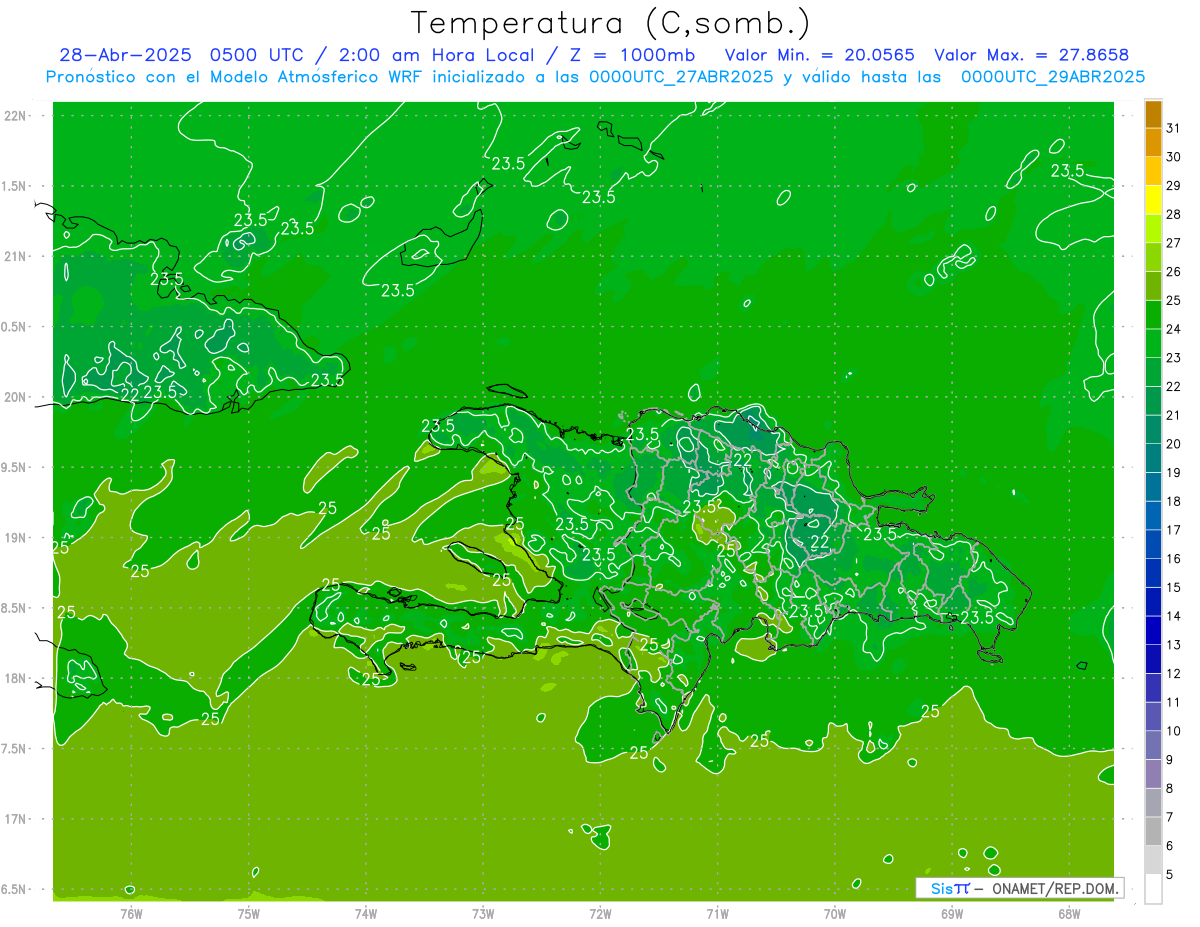Click the '17N' latitude axis label
Viewport: 1200px width, 927px height.
click(16, 819)
